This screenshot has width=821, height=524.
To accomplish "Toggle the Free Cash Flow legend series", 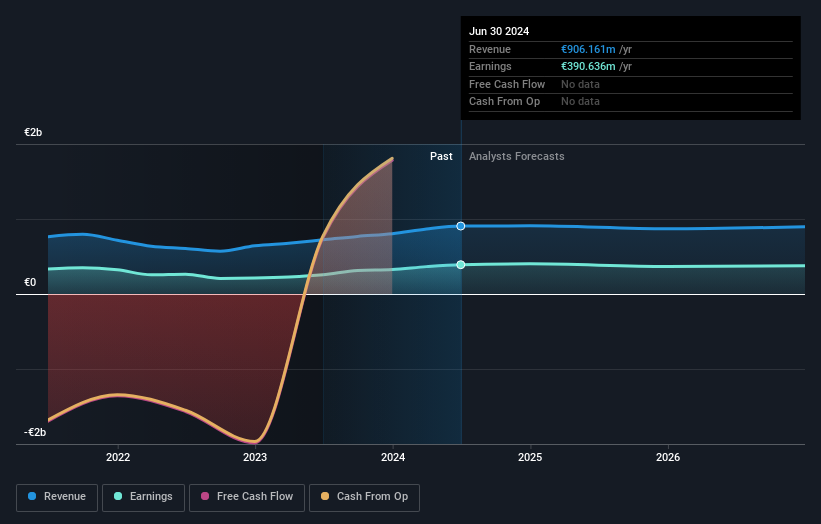I will pyautogui.click(x=247, y=497).
